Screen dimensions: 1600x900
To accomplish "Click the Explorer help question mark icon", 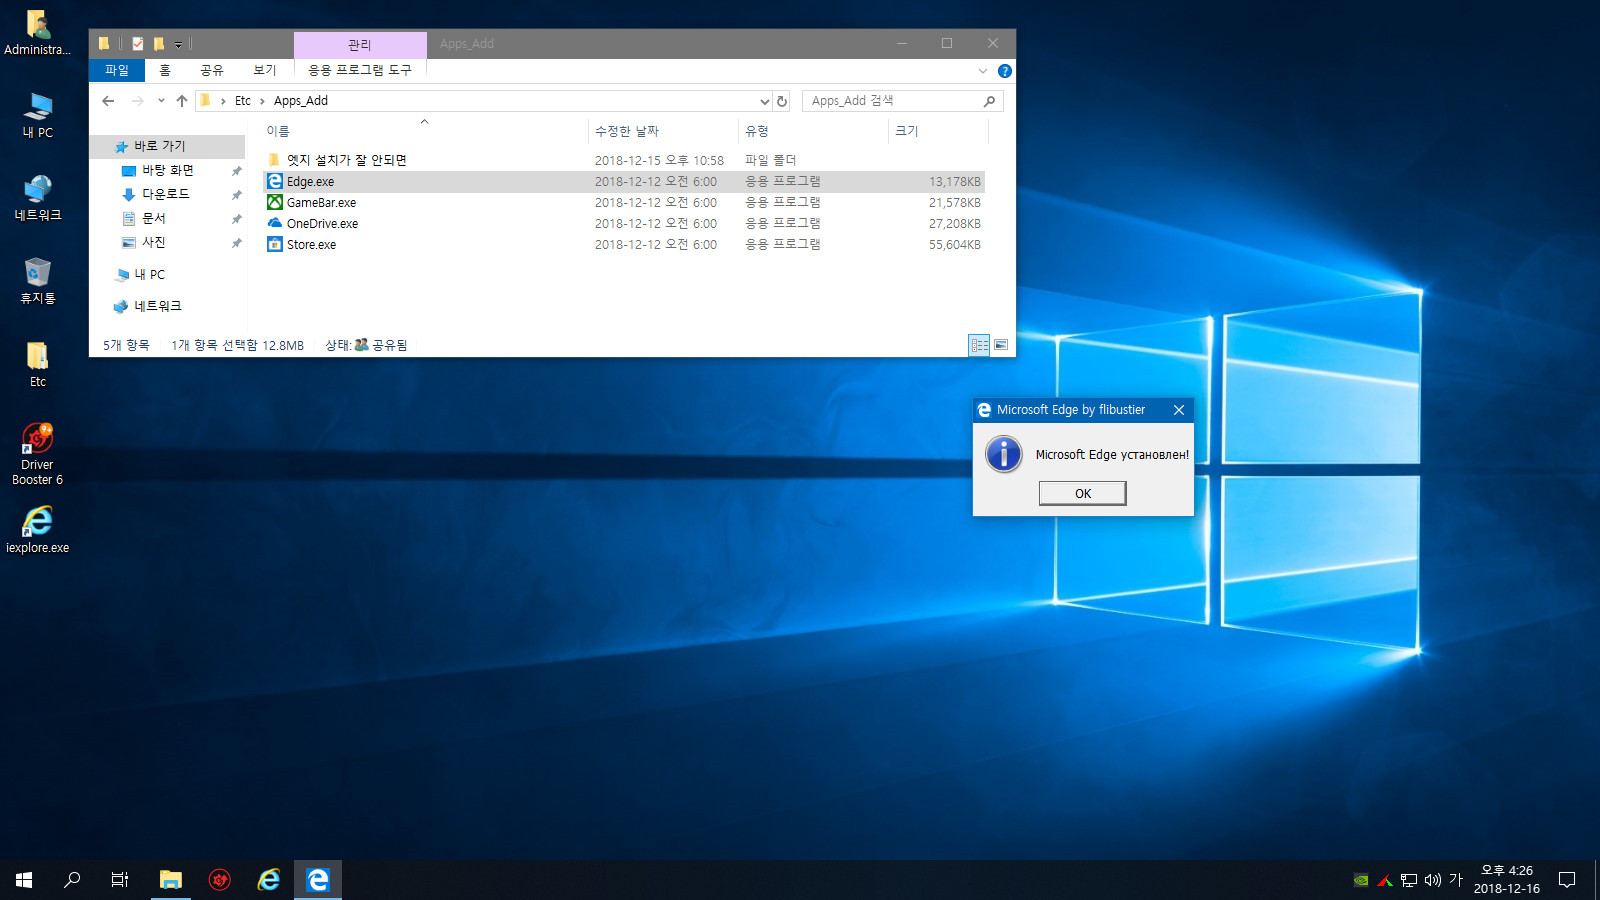I will click(1005, 71).
